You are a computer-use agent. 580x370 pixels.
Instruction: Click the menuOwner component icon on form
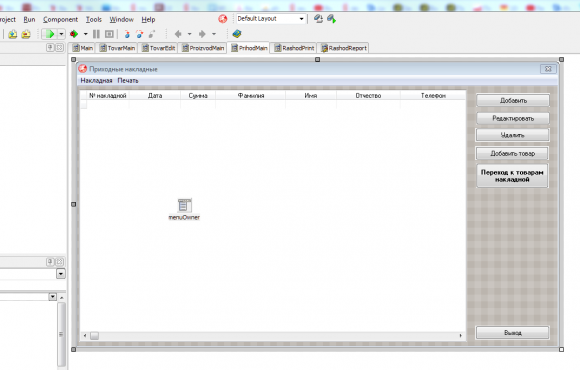[x=184, y=205]
